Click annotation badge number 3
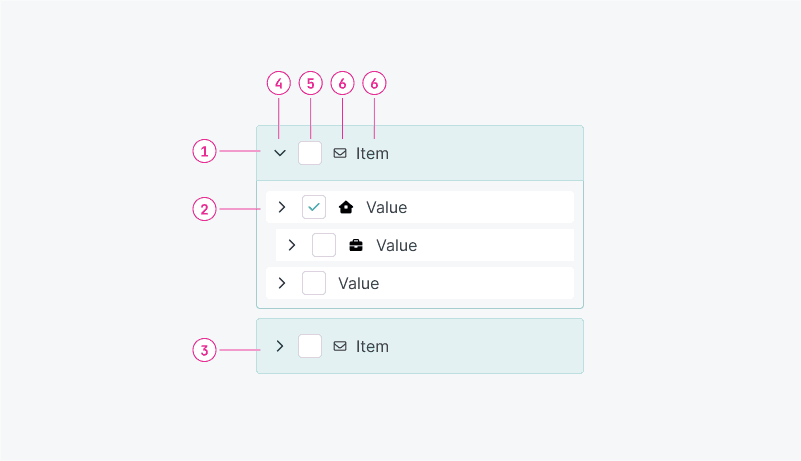This screenshot has height=461, width=801. point(204,350)
